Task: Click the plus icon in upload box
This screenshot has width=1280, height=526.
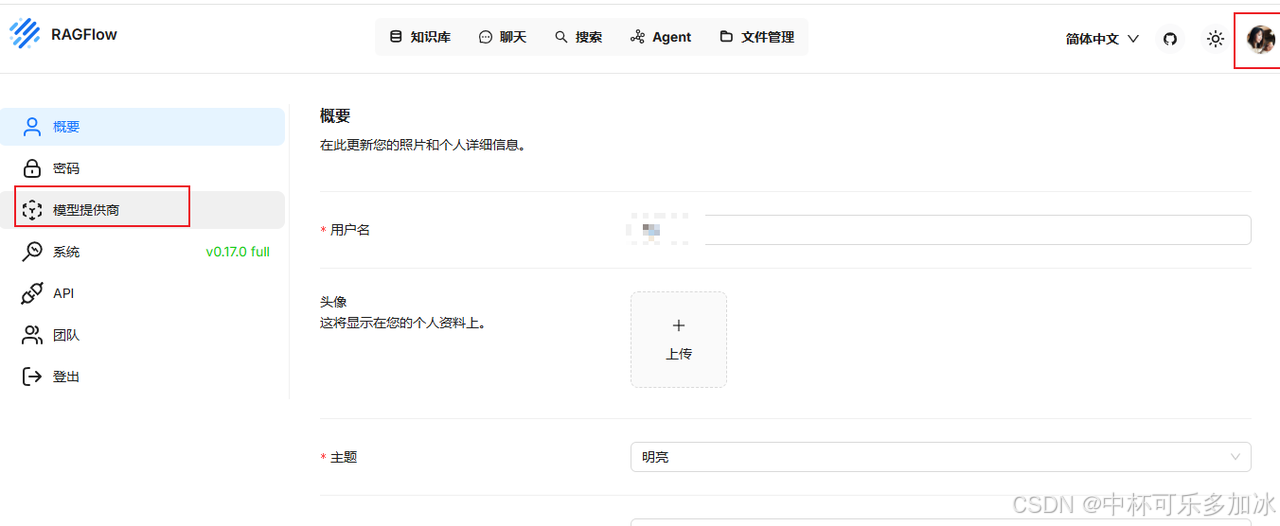Action: [x=679, y=325]
